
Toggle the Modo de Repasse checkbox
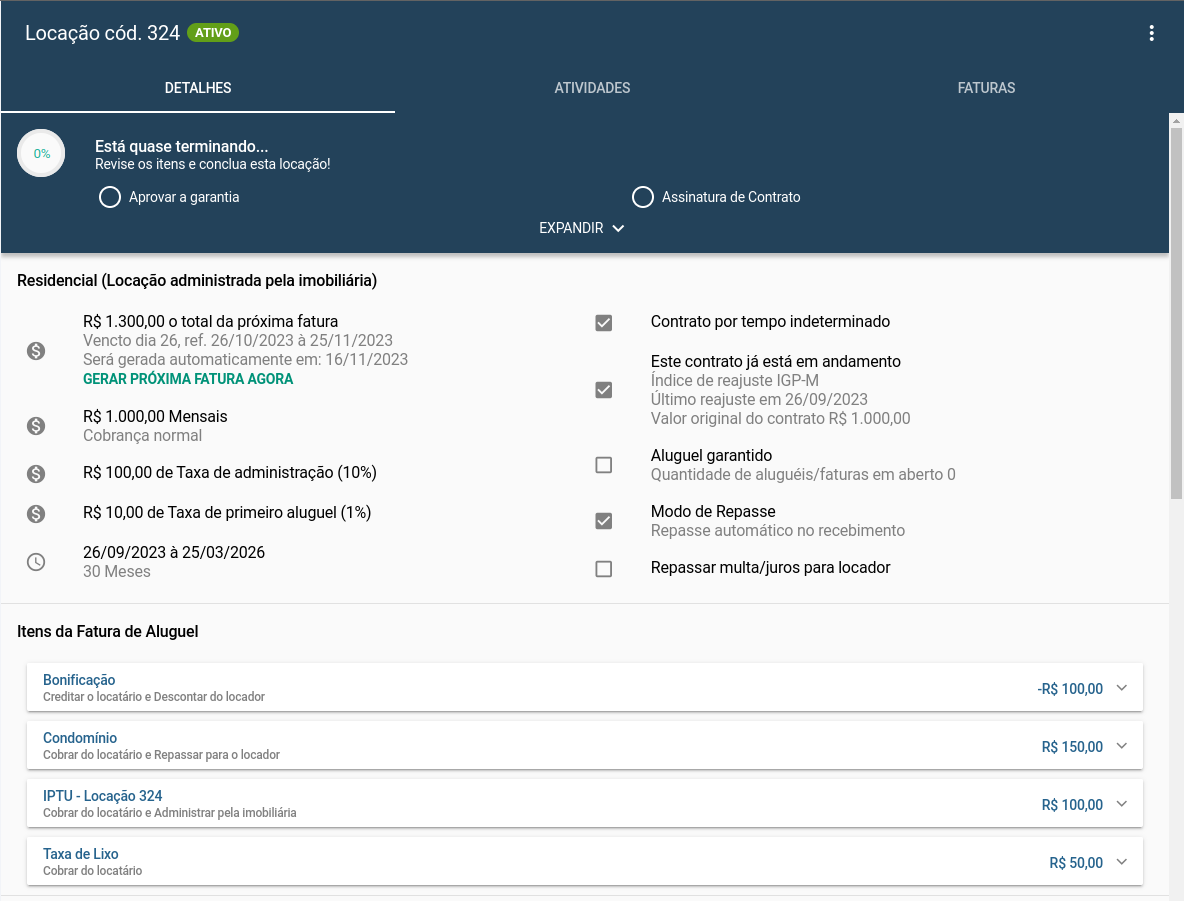(603, 521)
